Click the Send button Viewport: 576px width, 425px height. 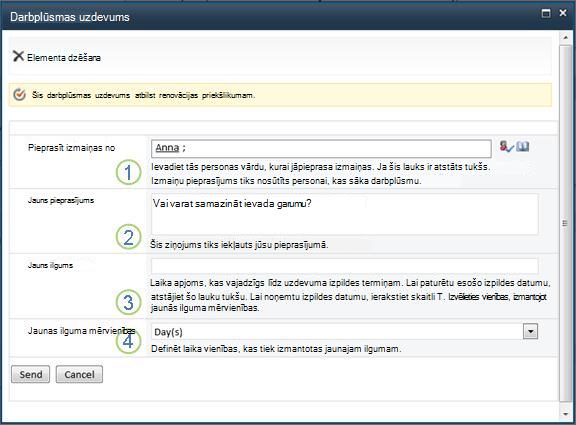[x=30, y=375]
